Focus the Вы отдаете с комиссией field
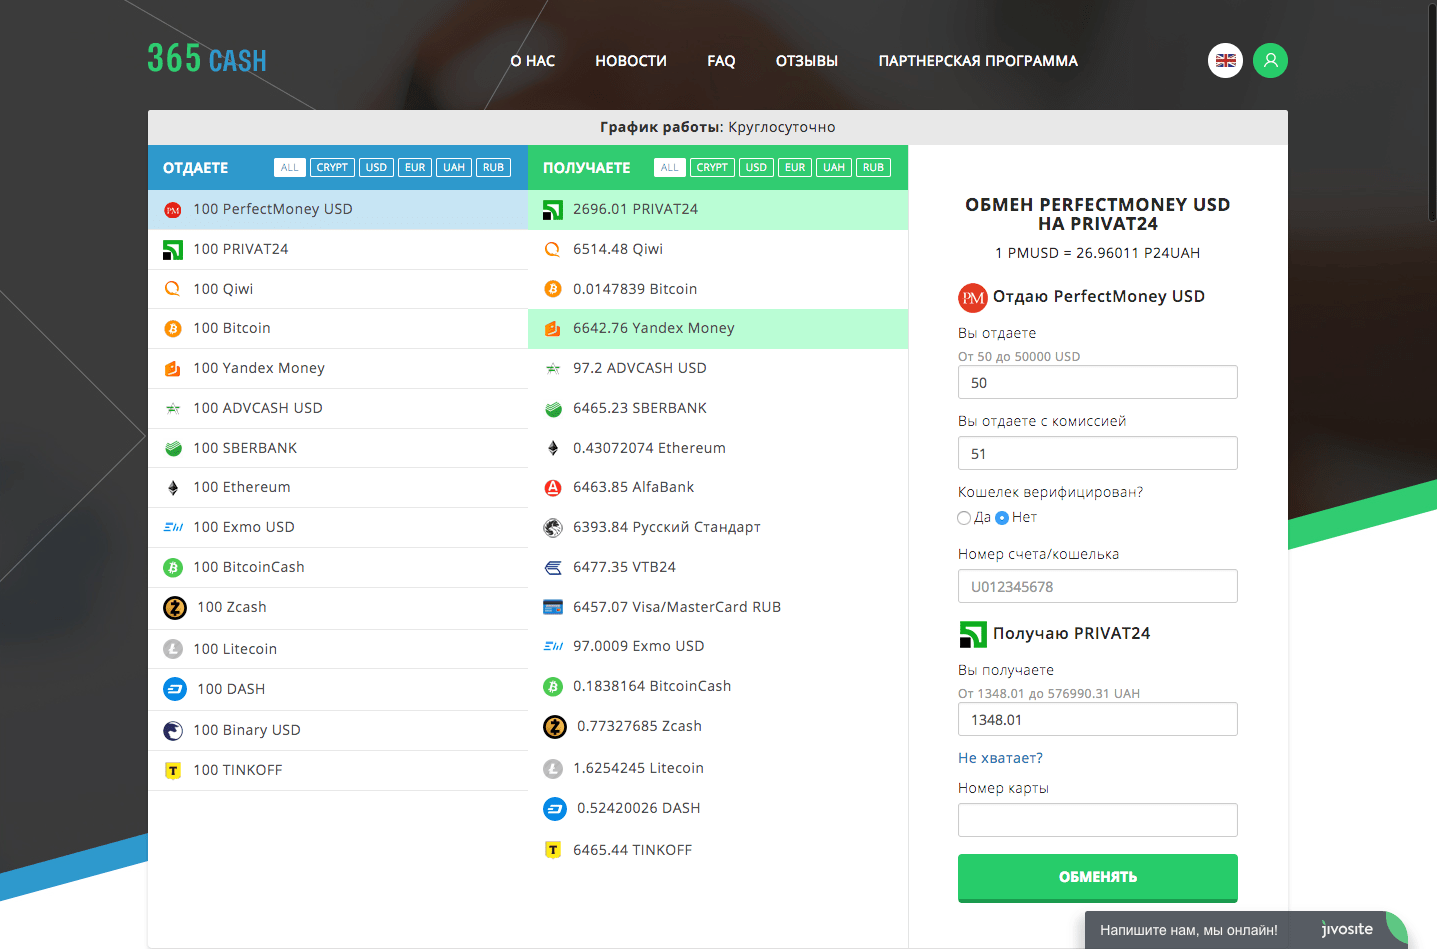1437x949 pixels. tap(1098, 453)
